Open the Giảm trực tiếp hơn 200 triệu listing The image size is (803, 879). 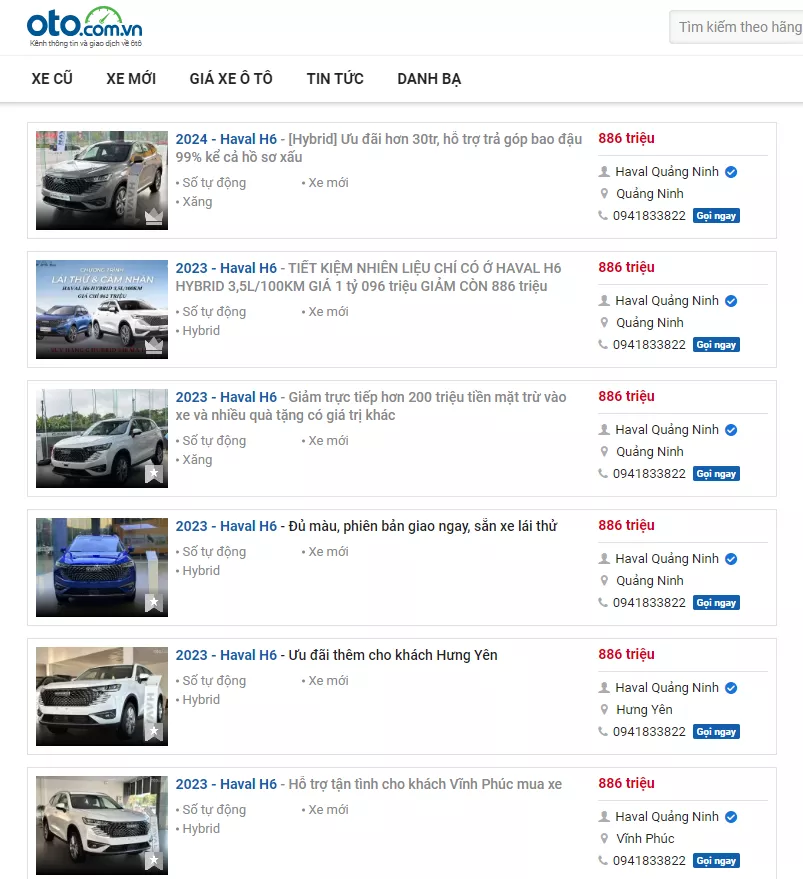[x=371, y=406]
